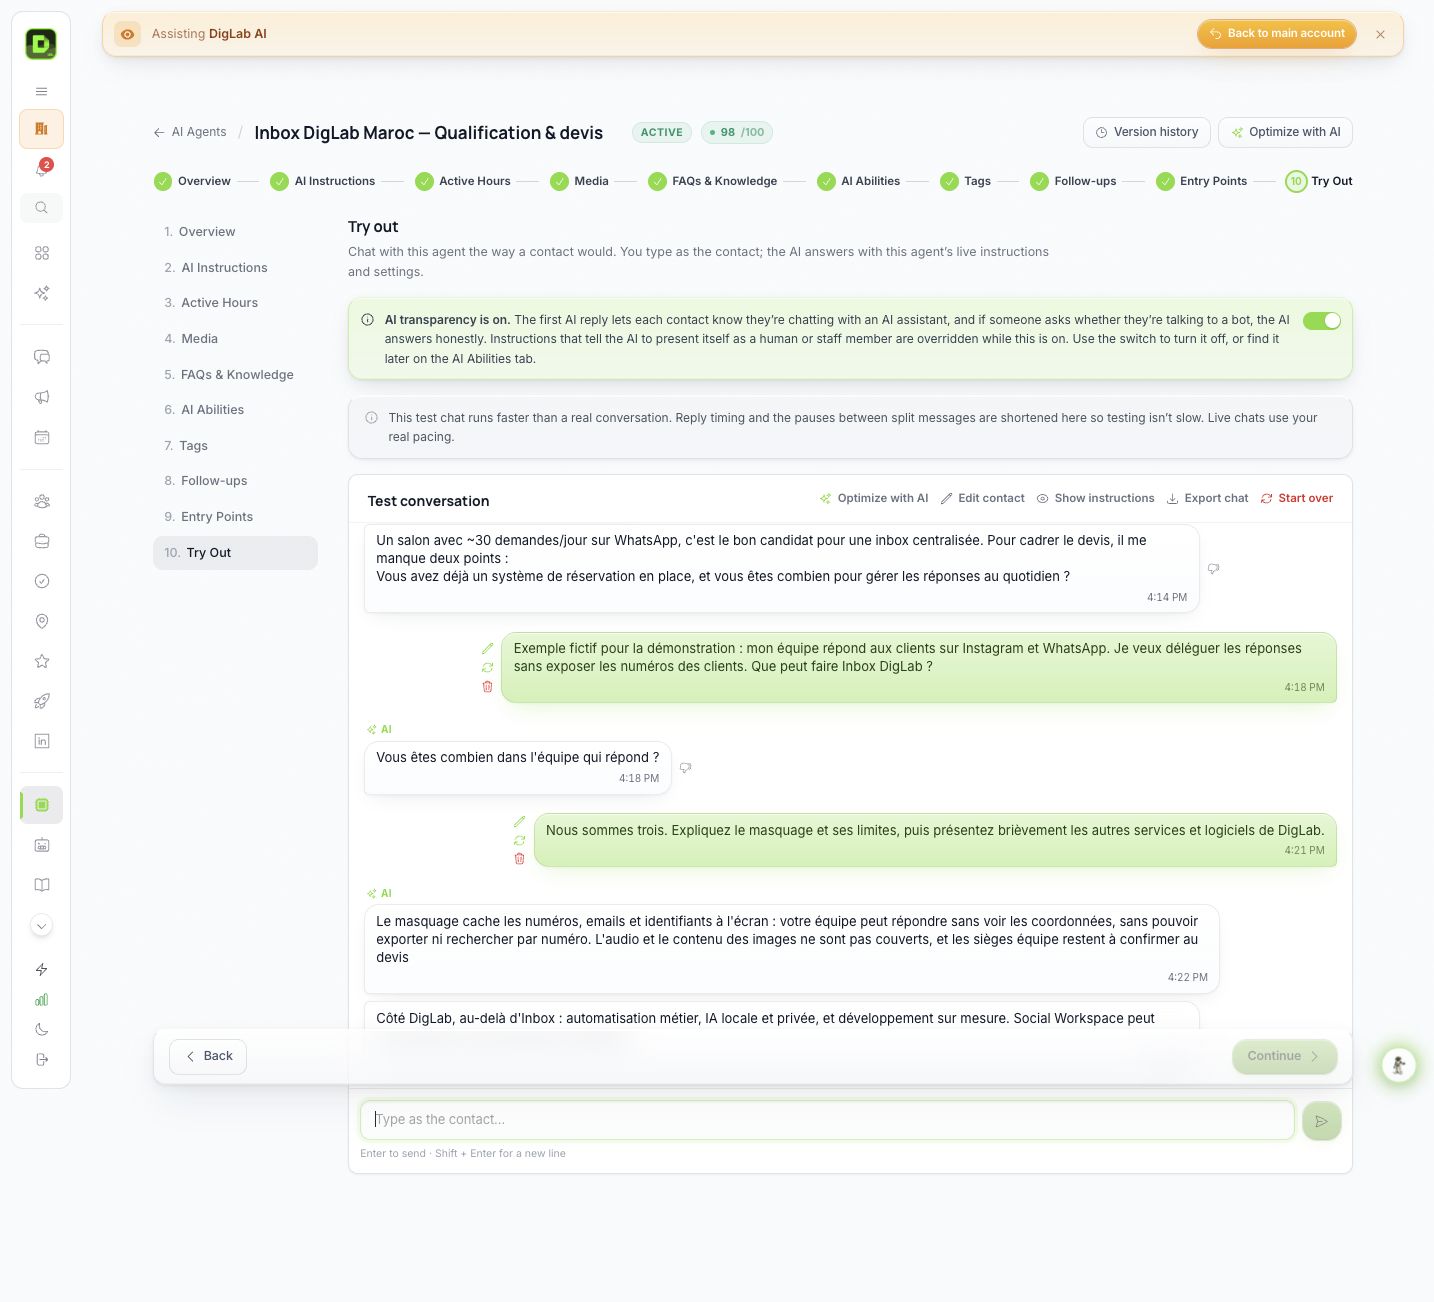Select '5. FAQs & Knowledge' in left list

tap(235, 375)
